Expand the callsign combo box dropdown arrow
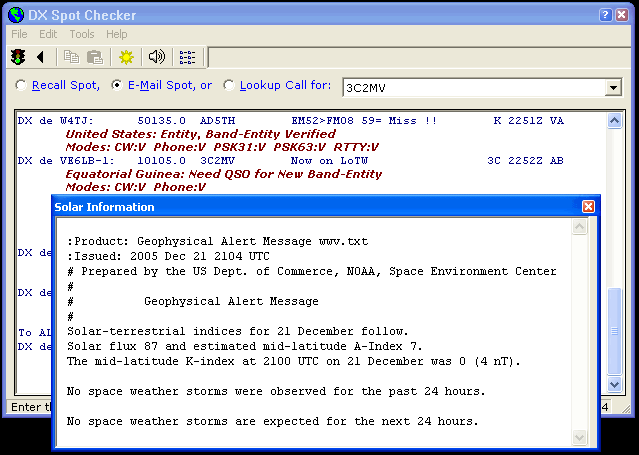 pyautogui.click(x=613, y=88)
